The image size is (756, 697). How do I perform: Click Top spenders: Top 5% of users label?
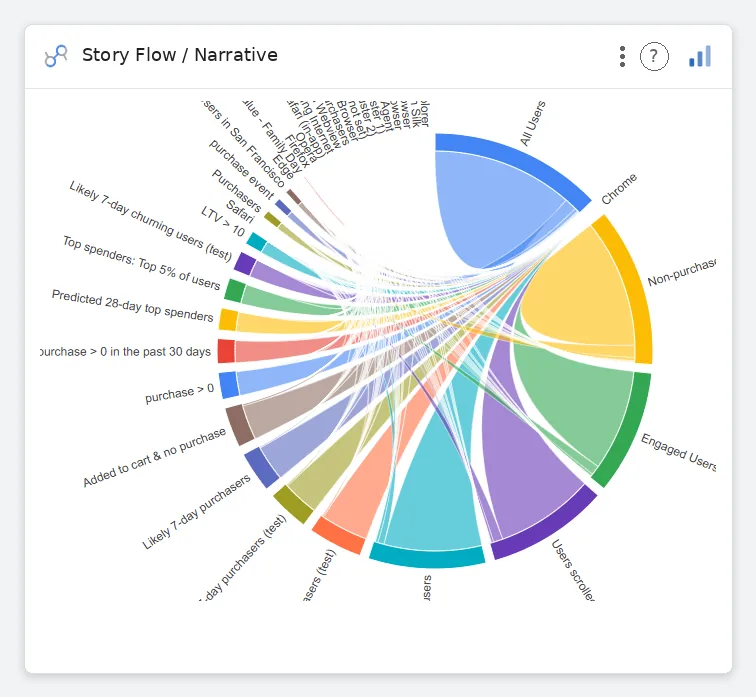[x=142, y=263]
